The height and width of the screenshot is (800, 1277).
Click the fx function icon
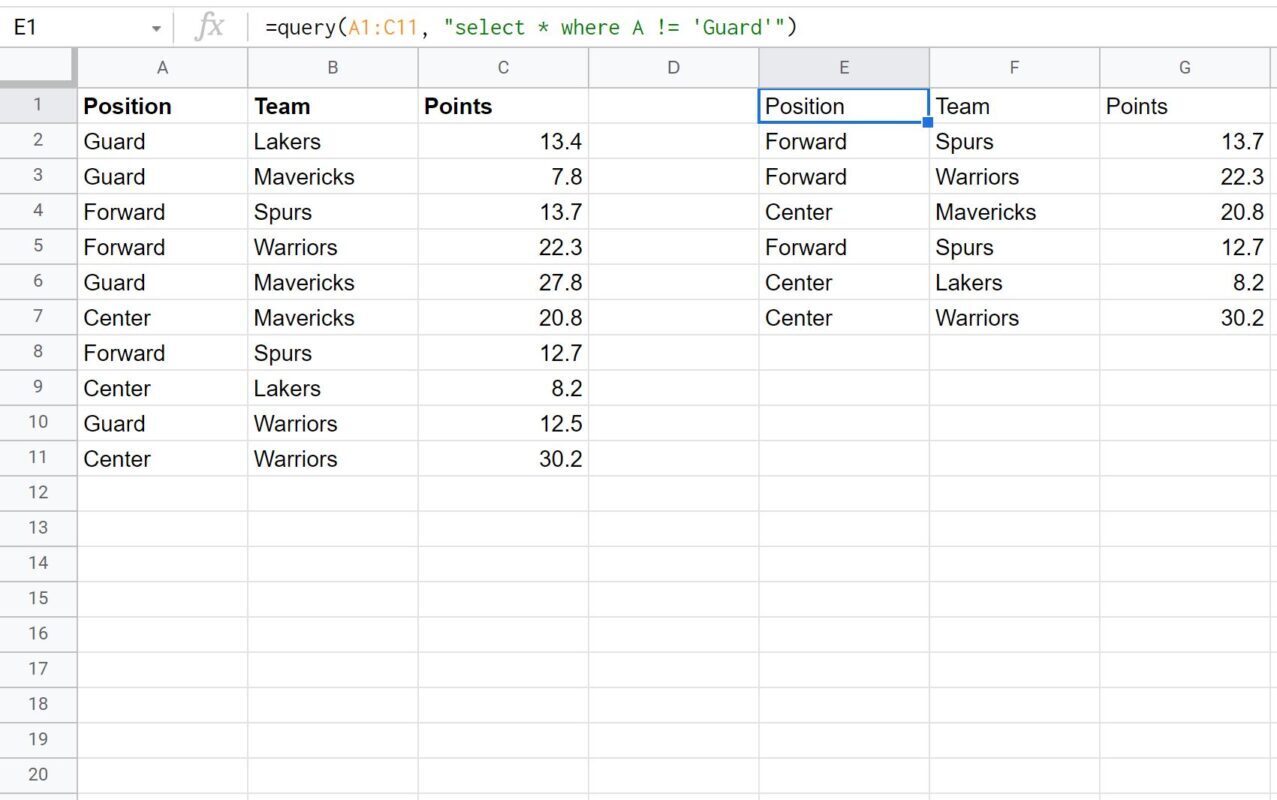[x=209, y=27]
